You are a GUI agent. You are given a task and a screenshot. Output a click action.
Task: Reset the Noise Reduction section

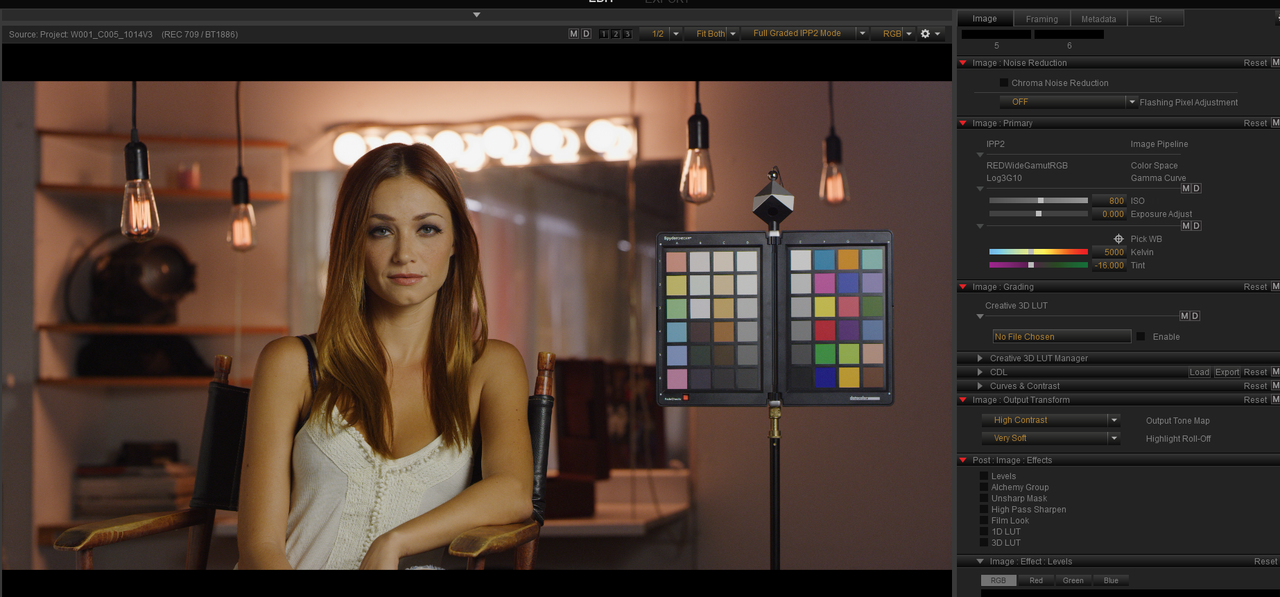click(1255, 63)
